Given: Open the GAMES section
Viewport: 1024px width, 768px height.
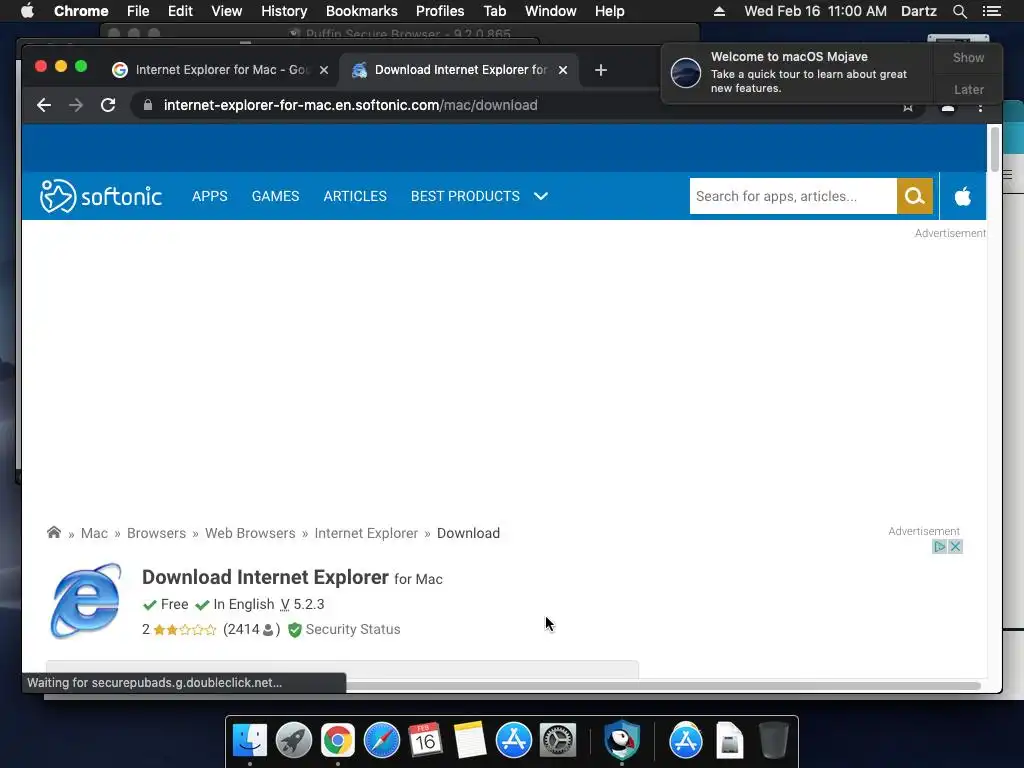Looking at the screenshot, I should (276, 196).
